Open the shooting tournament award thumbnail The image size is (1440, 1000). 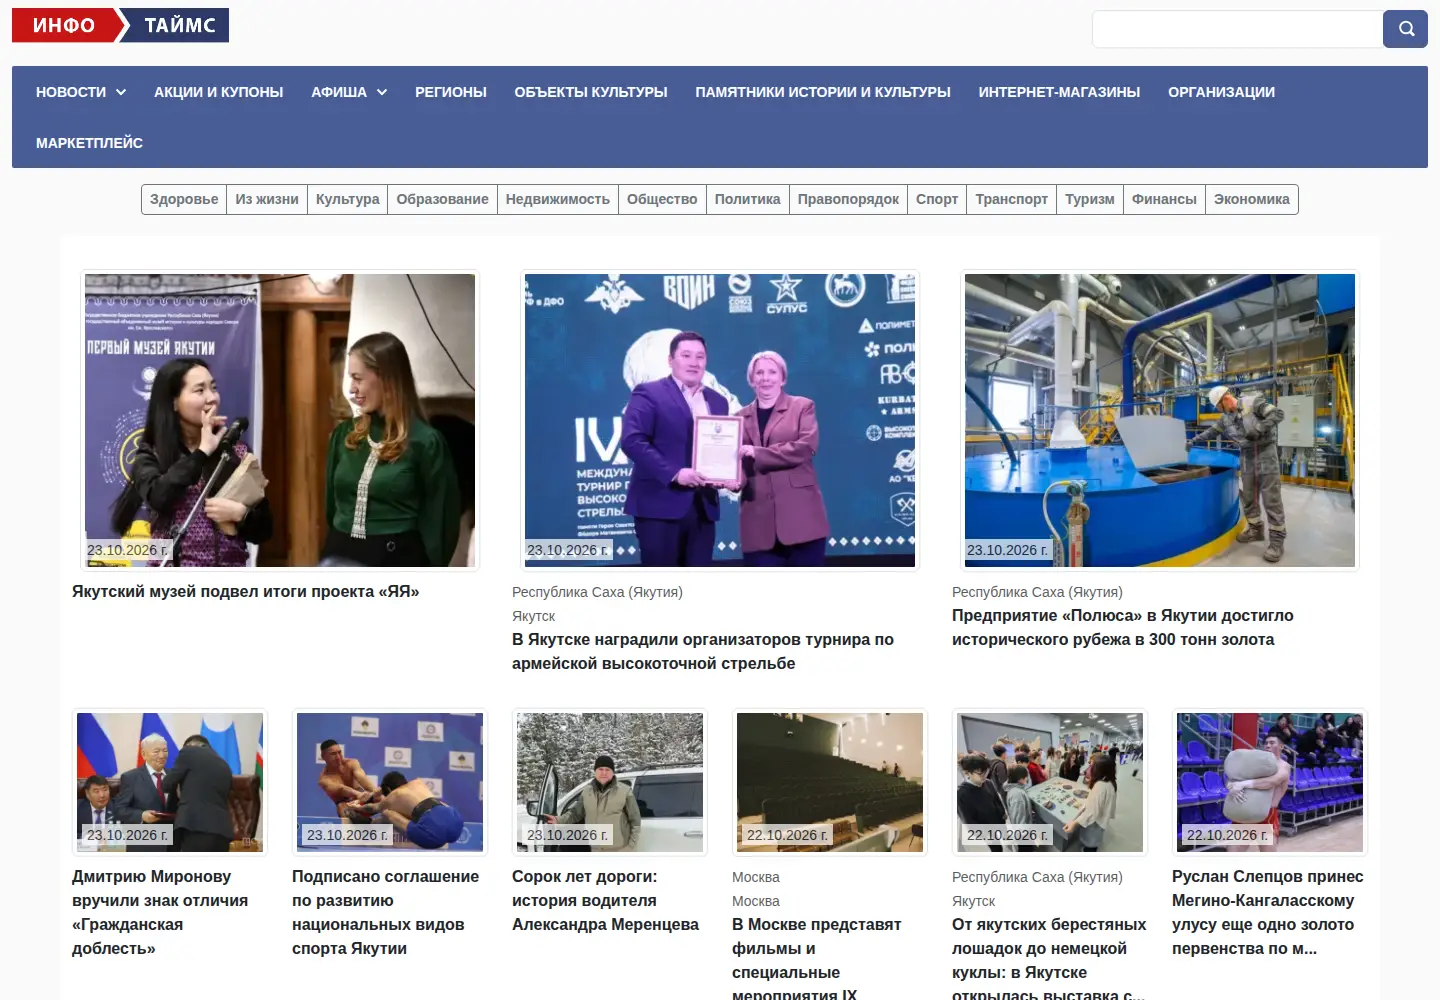pyautogui.click(x=720, y=420)
